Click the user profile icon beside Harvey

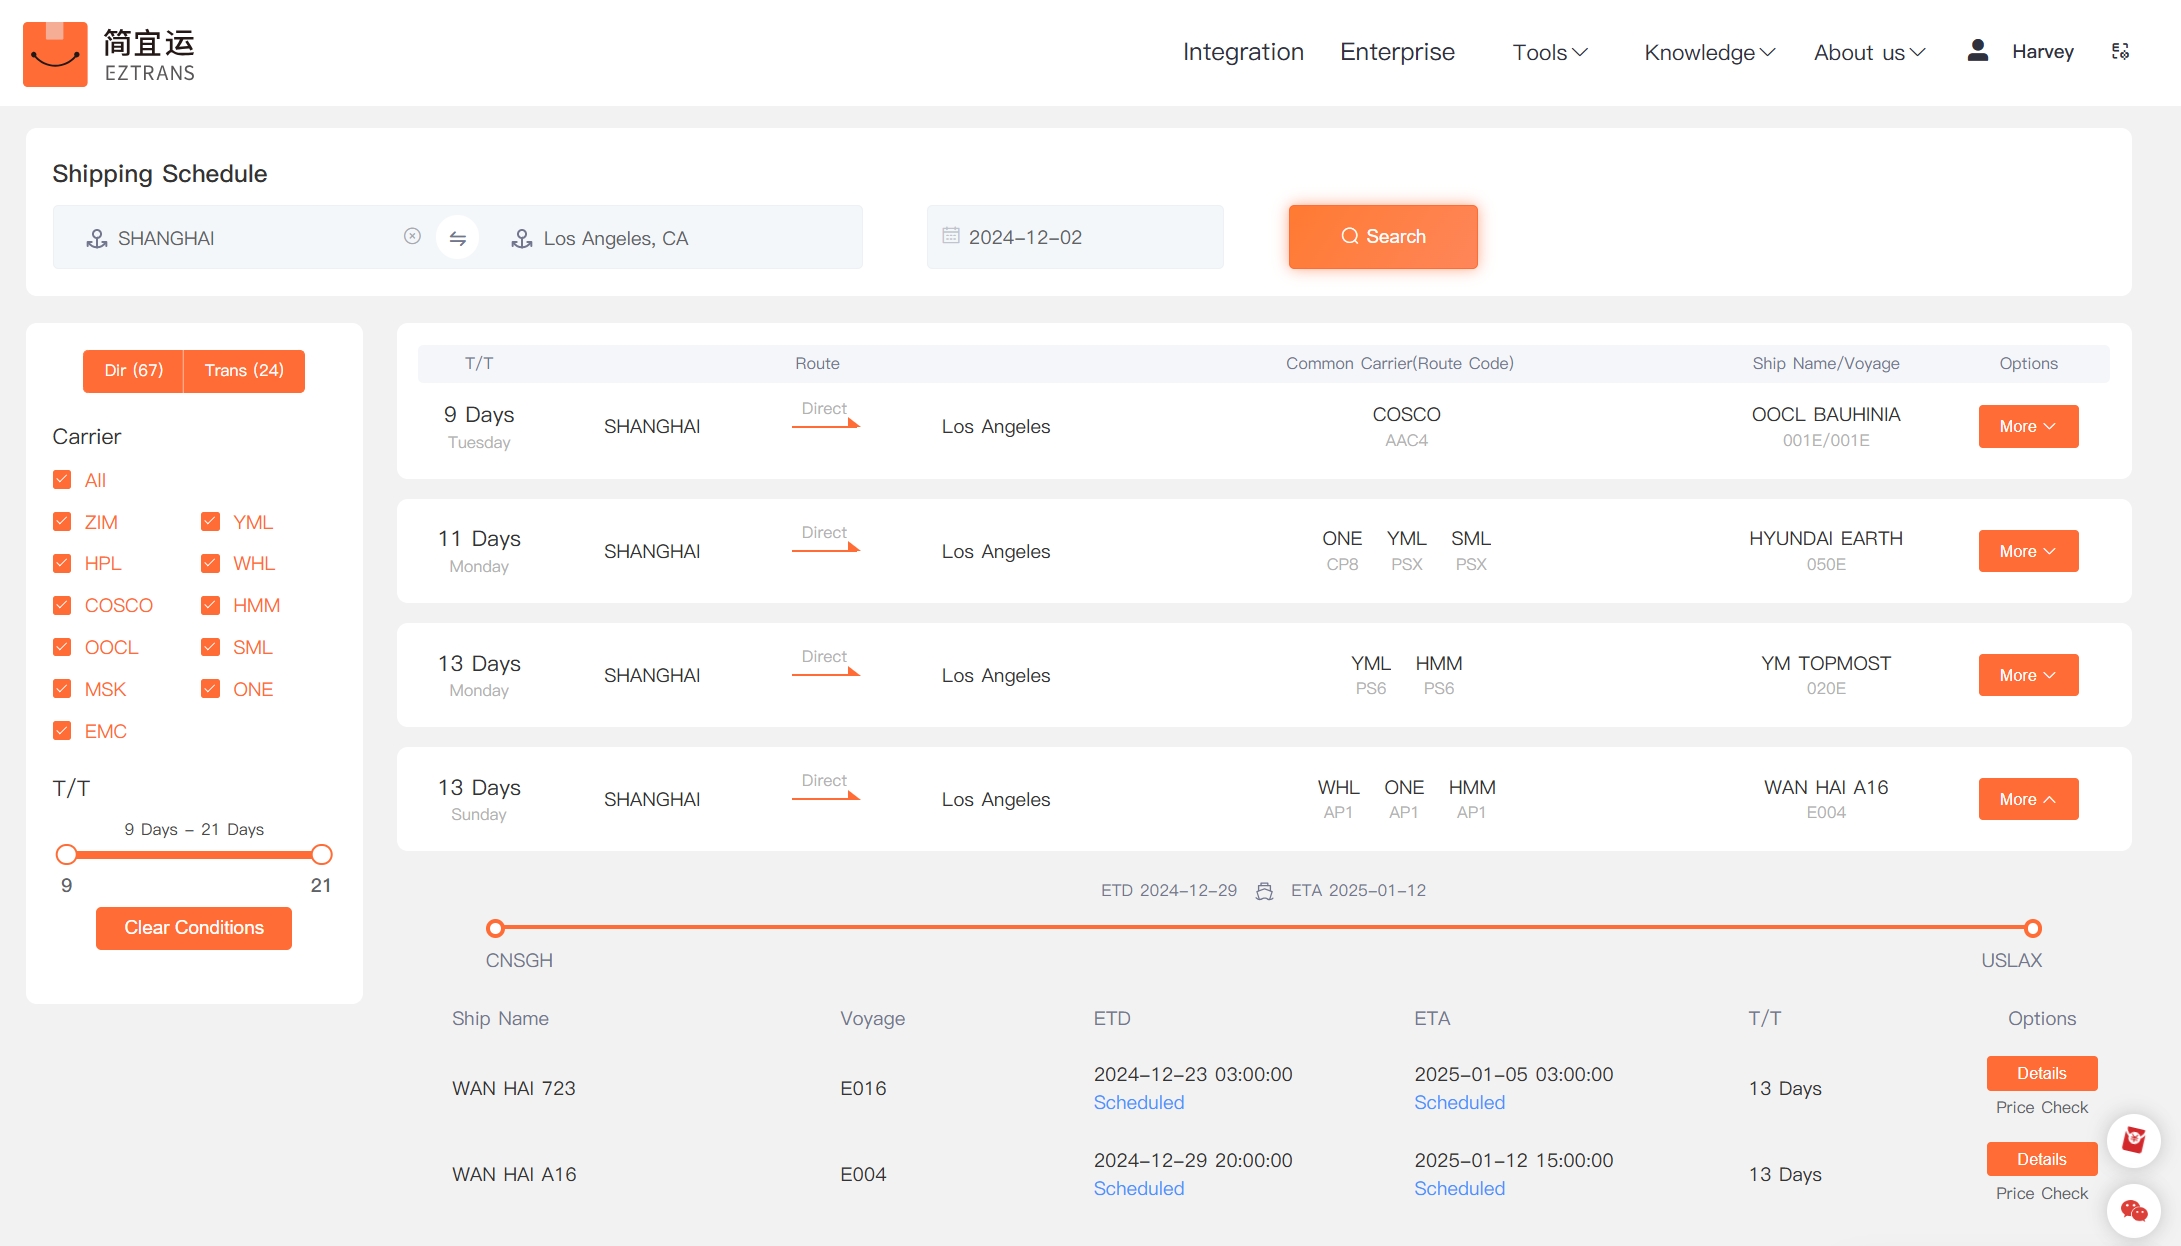click(x=1977, y=51)
